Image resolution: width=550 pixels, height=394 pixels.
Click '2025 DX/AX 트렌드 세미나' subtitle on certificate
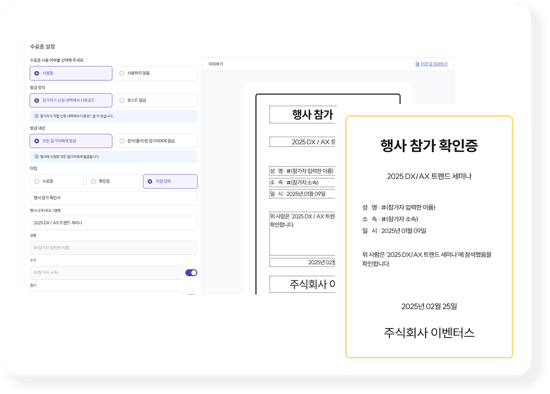(x=429, y=176)
